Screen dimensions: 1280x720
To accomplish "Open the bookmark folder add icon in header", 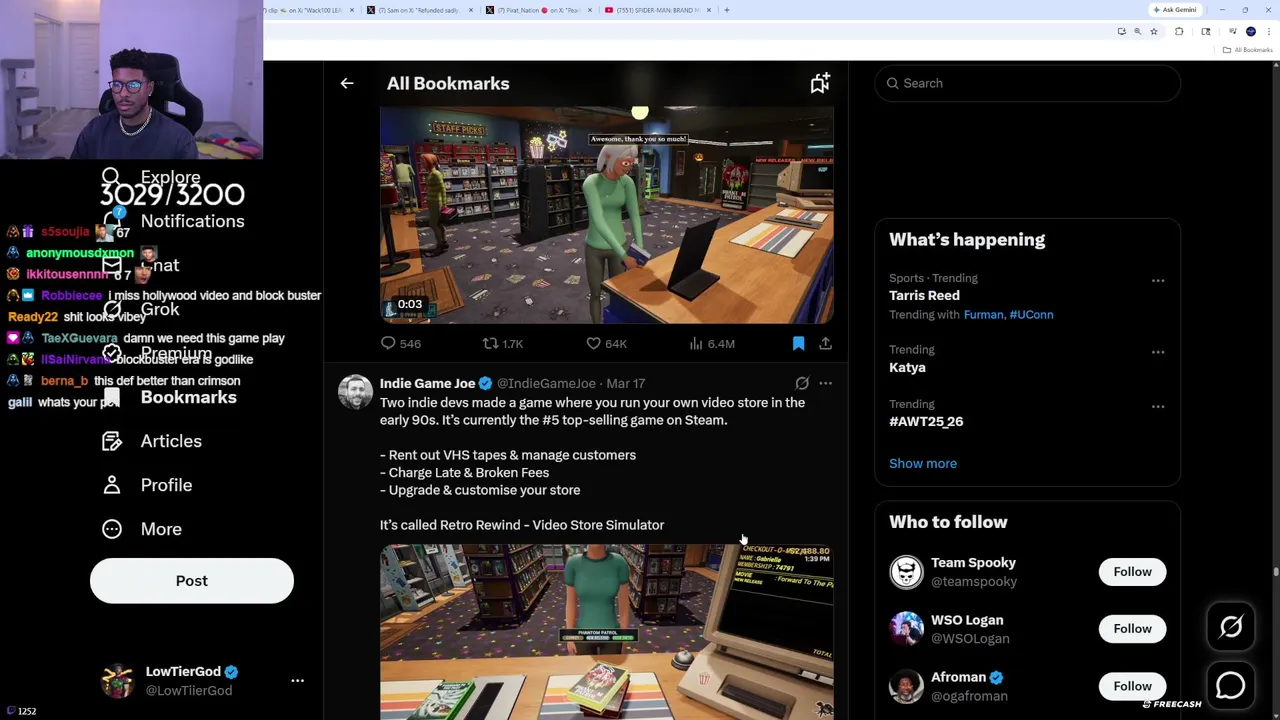I will [x=820, y=84].
